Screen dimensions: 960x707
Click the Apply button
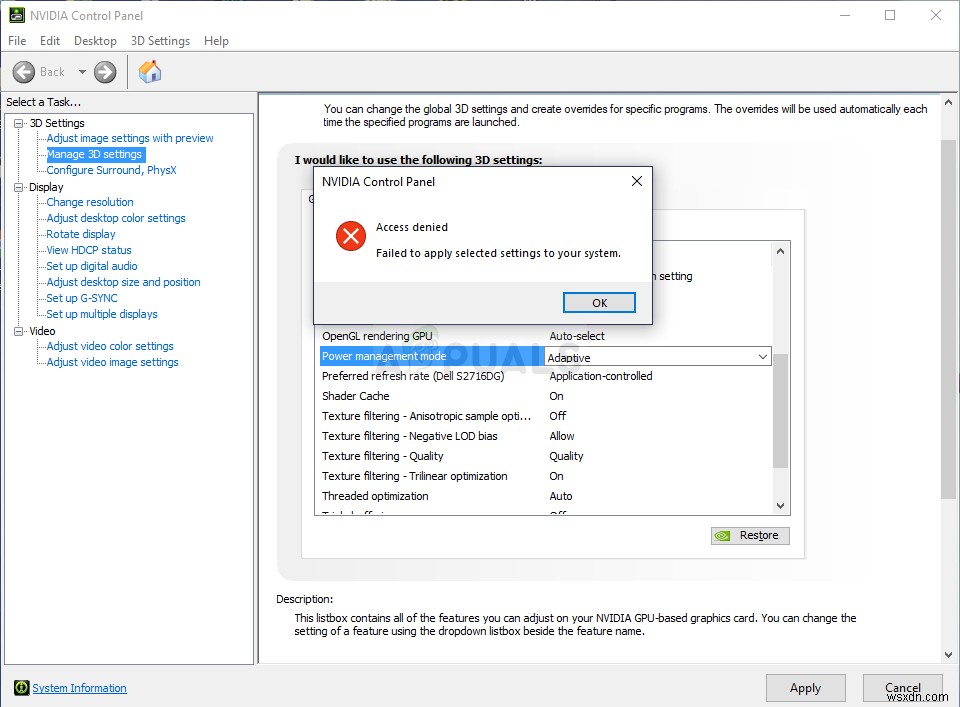(805, 688)
